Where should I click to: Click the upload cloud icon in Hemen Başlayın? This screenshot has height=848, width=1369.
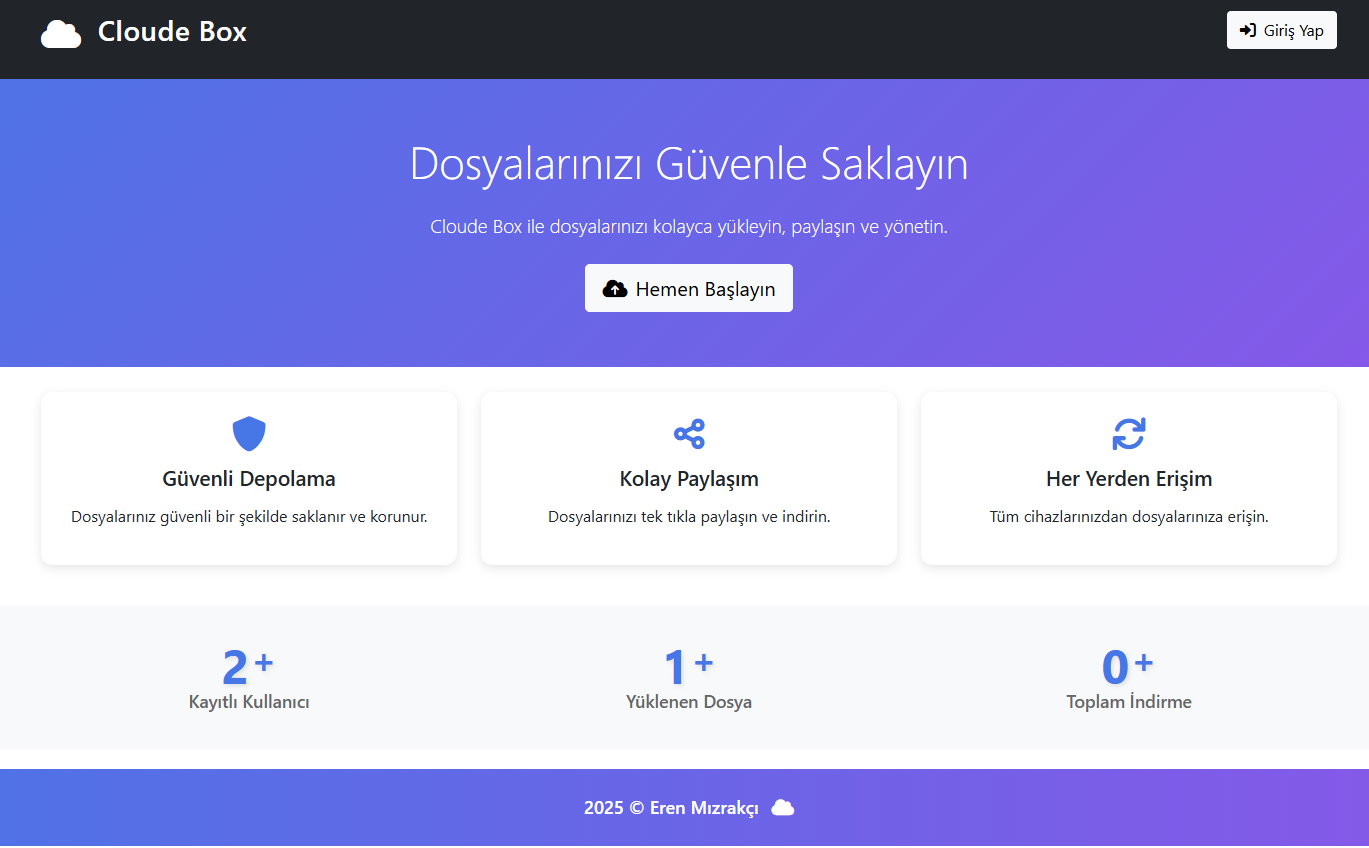click(x=614, y=288)
